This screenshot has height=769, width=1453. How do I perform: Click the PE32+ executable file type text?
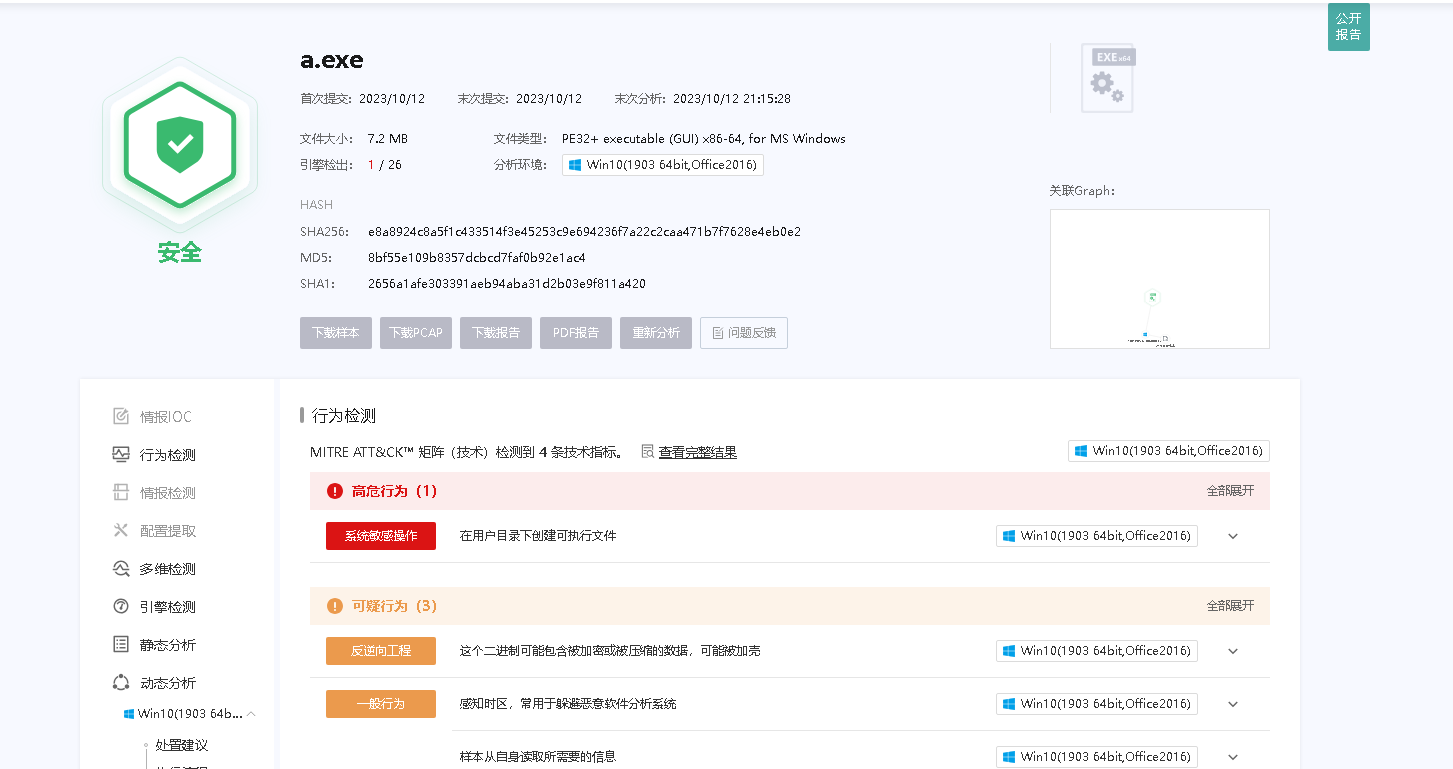coord(704,139)
